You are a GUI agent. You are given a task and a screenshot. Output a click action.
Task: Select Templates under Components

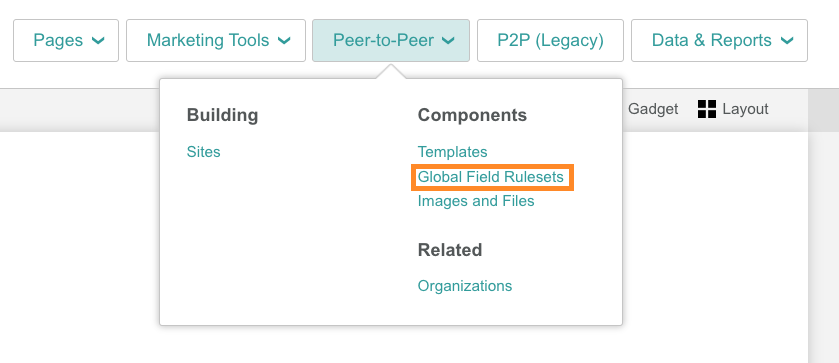pyautogui.click(x=452, y=152)
